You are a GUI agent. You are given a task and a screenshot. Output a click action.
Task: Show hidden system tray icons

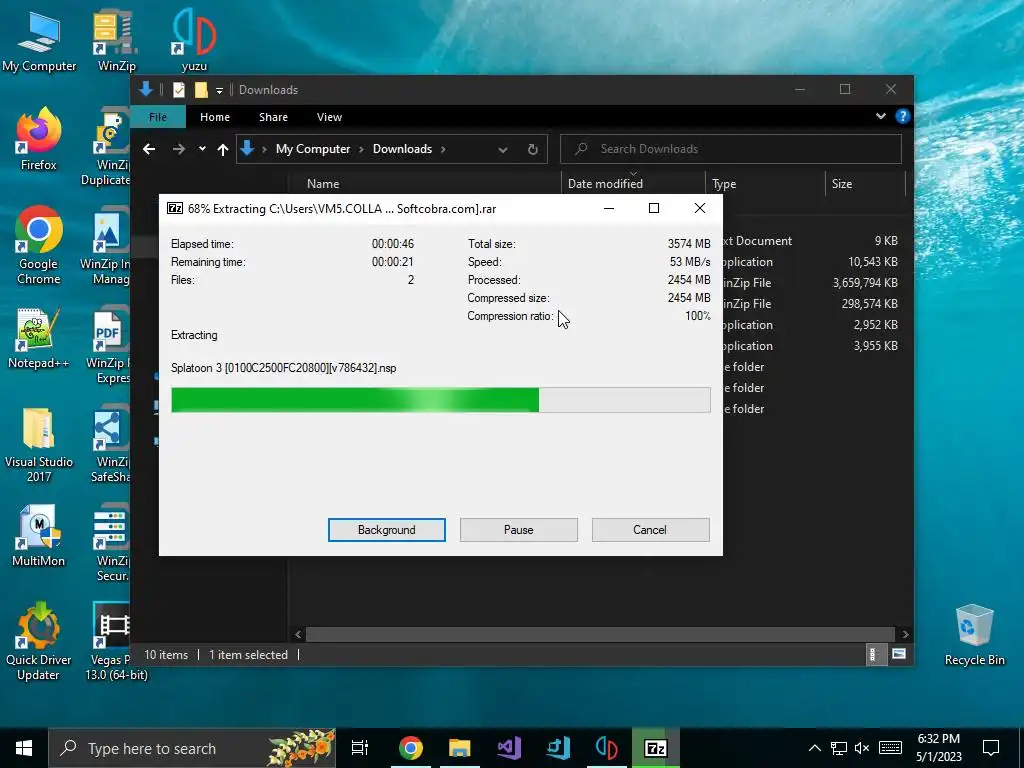pos(814,748)
